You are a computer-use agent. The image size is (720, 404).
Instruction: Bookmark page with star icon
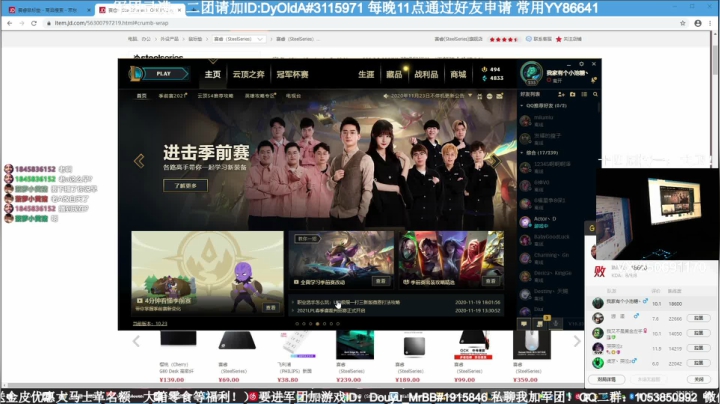pyautogui.click(x=683, y=23)
